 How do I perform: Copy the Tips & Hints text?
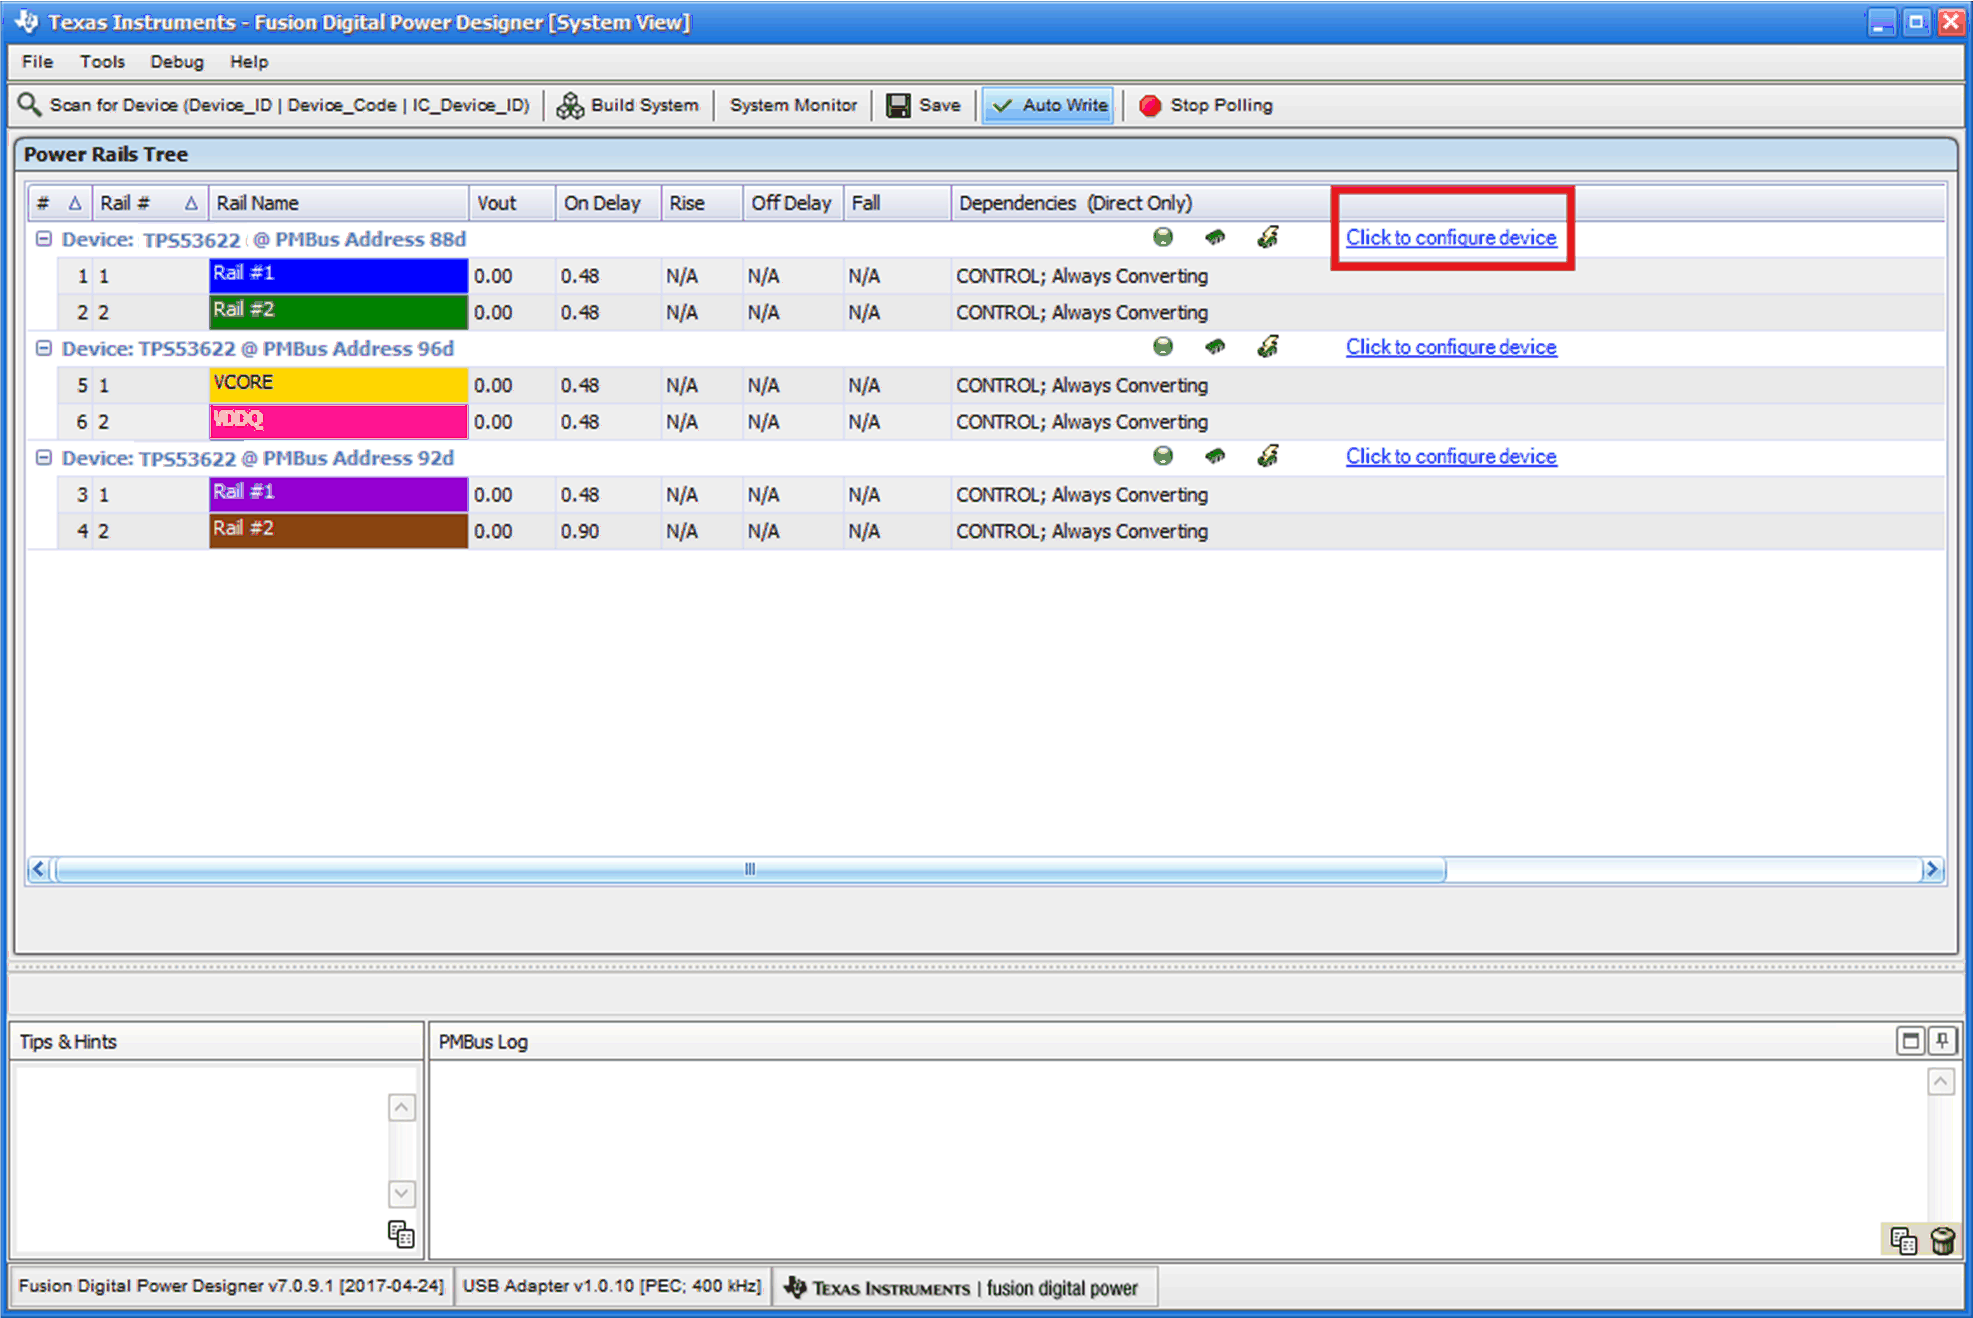coord(401,1234)
